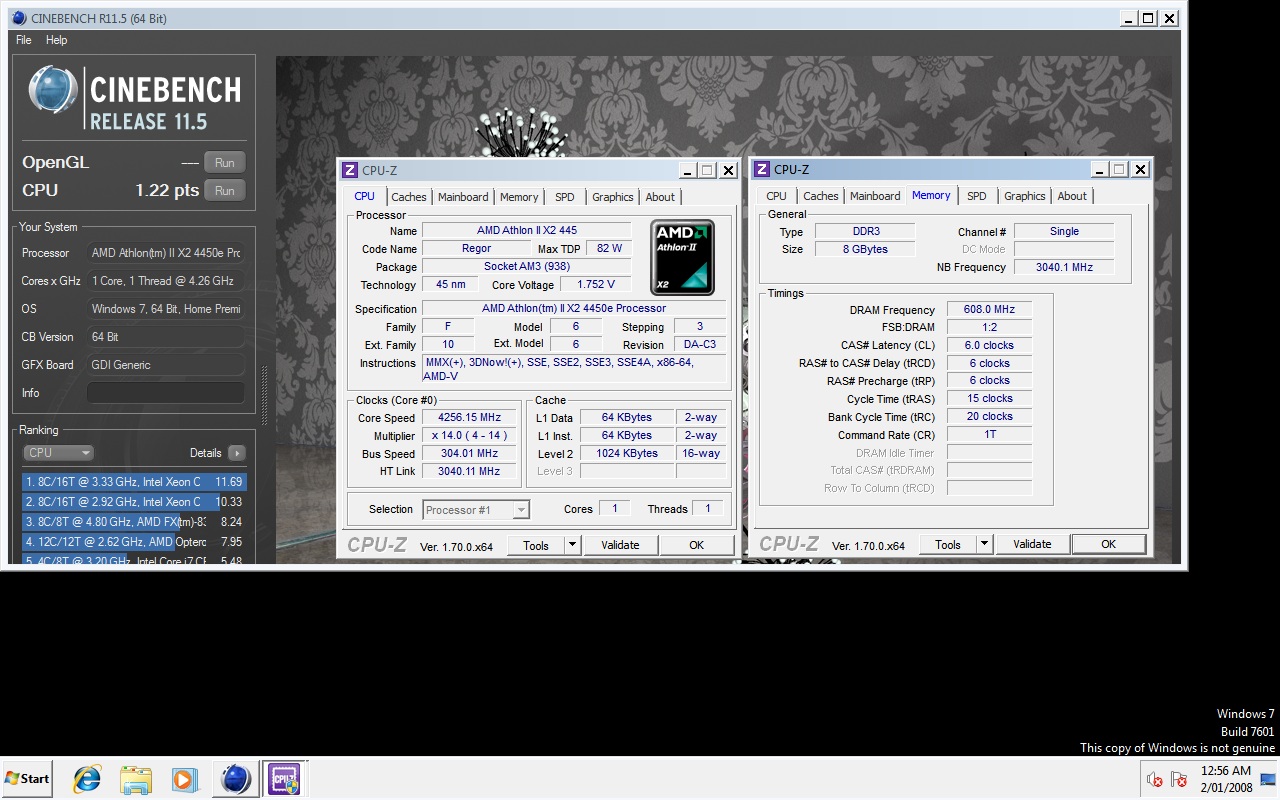Switch to About tab in left CPU-Z
The image size is (1280, 800).
[660, 197]
